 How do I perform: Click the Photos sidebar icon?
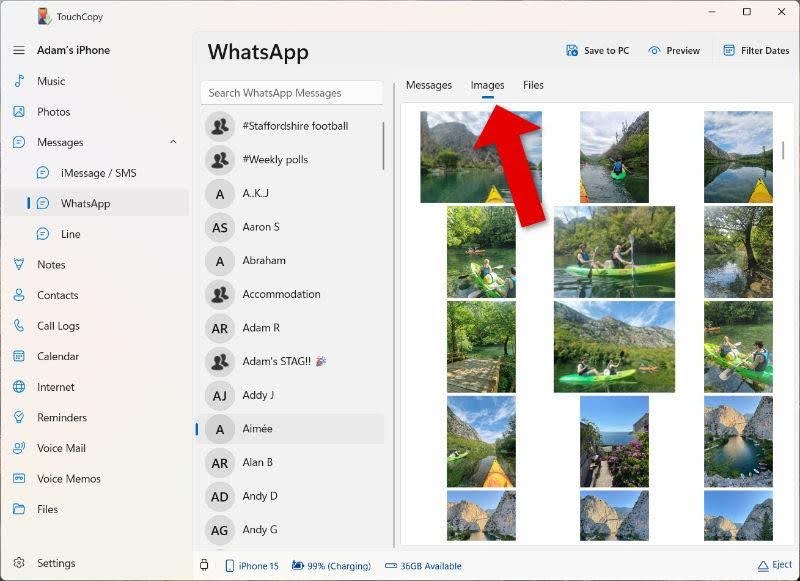19,111
